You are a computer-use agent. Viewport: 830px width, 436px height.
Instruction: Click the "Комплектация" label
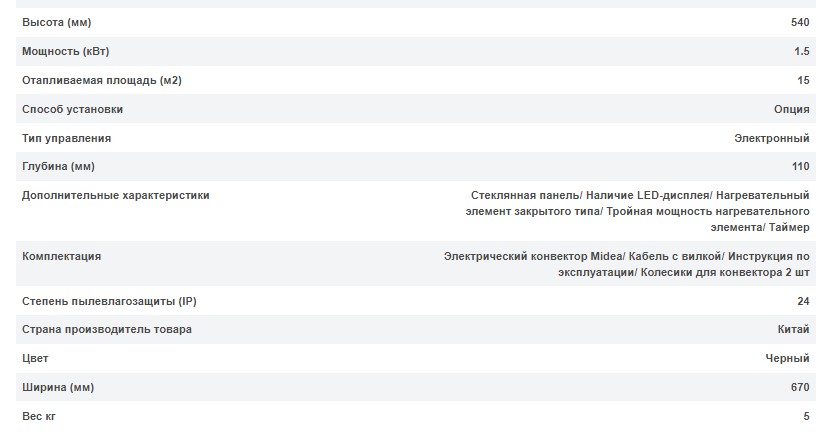click(x=61, y=257)
